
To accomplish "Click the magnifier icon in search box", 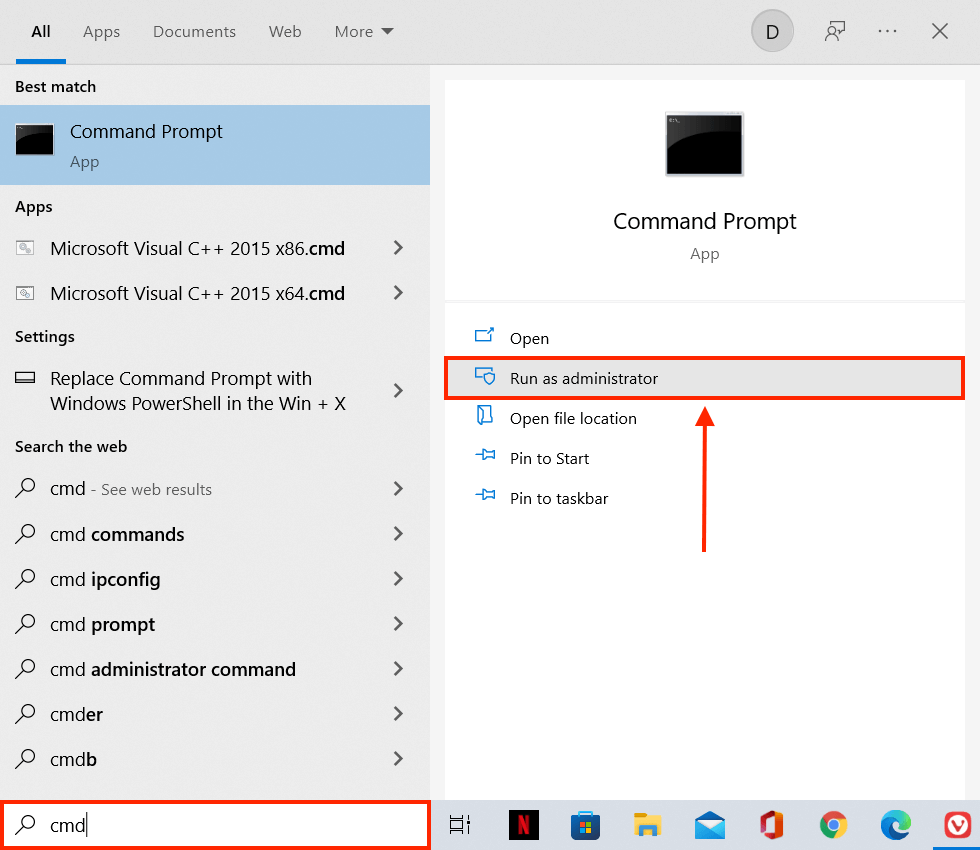I will point(26,824).
